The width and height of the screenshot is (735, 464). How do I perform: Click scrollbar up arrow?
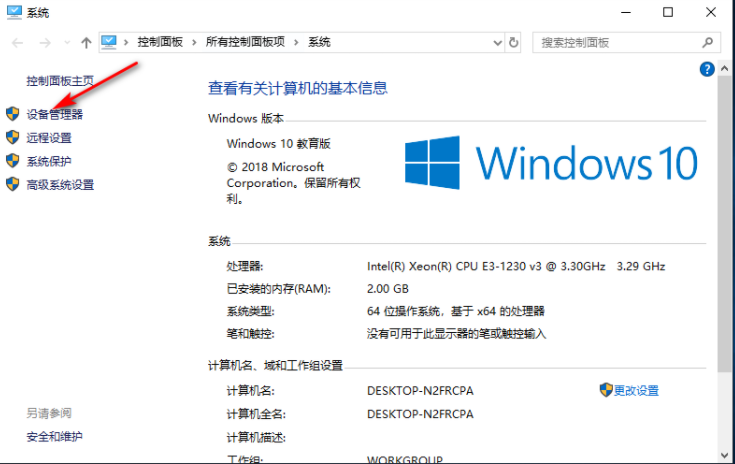(x=725, y=69)
